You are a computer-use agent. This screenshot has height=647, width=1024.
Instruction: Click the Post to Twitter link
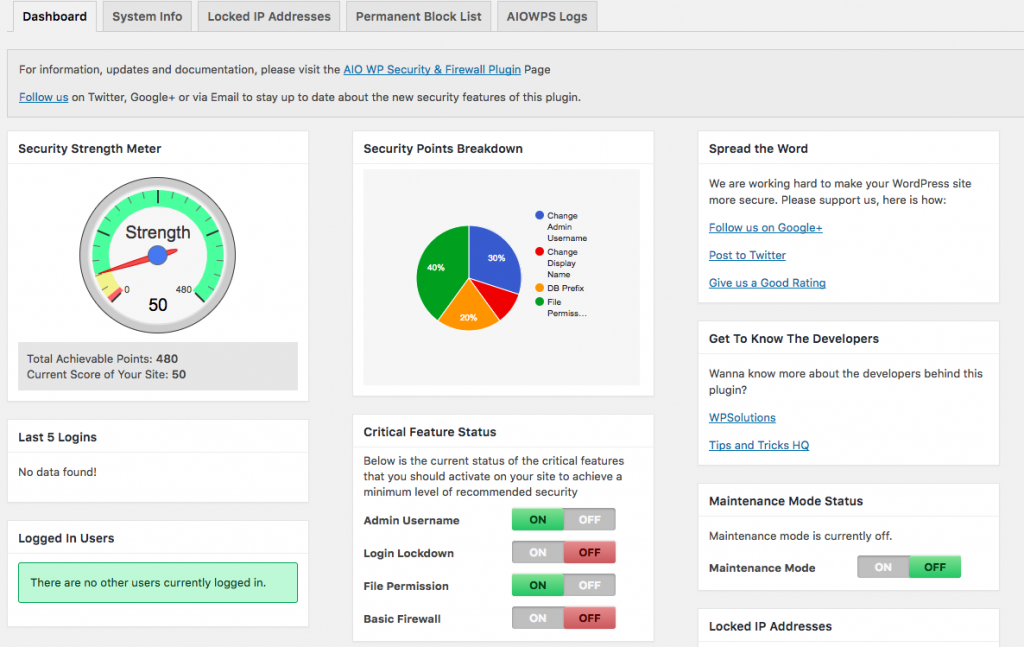point(747,255)
